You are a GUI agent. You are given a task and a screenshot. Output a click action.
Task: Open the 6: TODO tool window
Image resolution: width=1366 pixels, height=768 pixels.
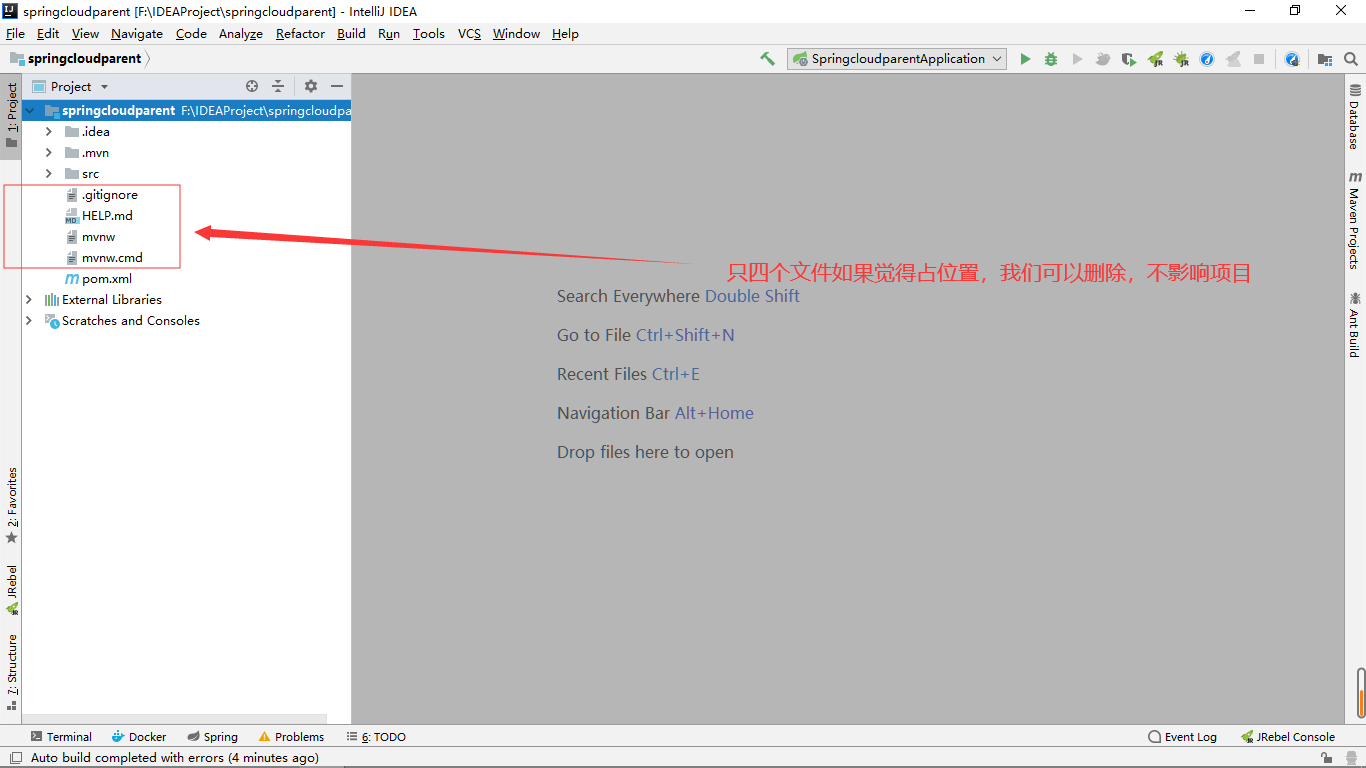tap(376, 737)
